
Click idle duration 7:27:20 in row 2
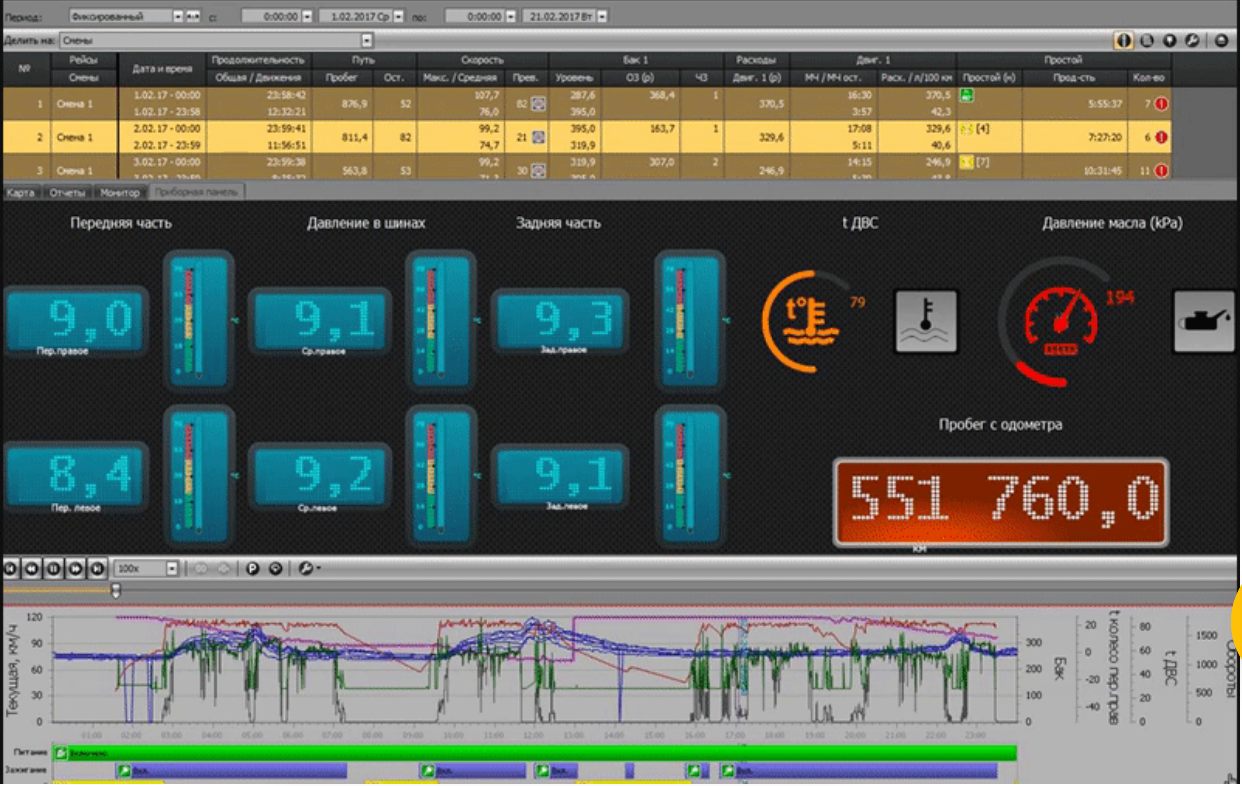[1103, 137]
